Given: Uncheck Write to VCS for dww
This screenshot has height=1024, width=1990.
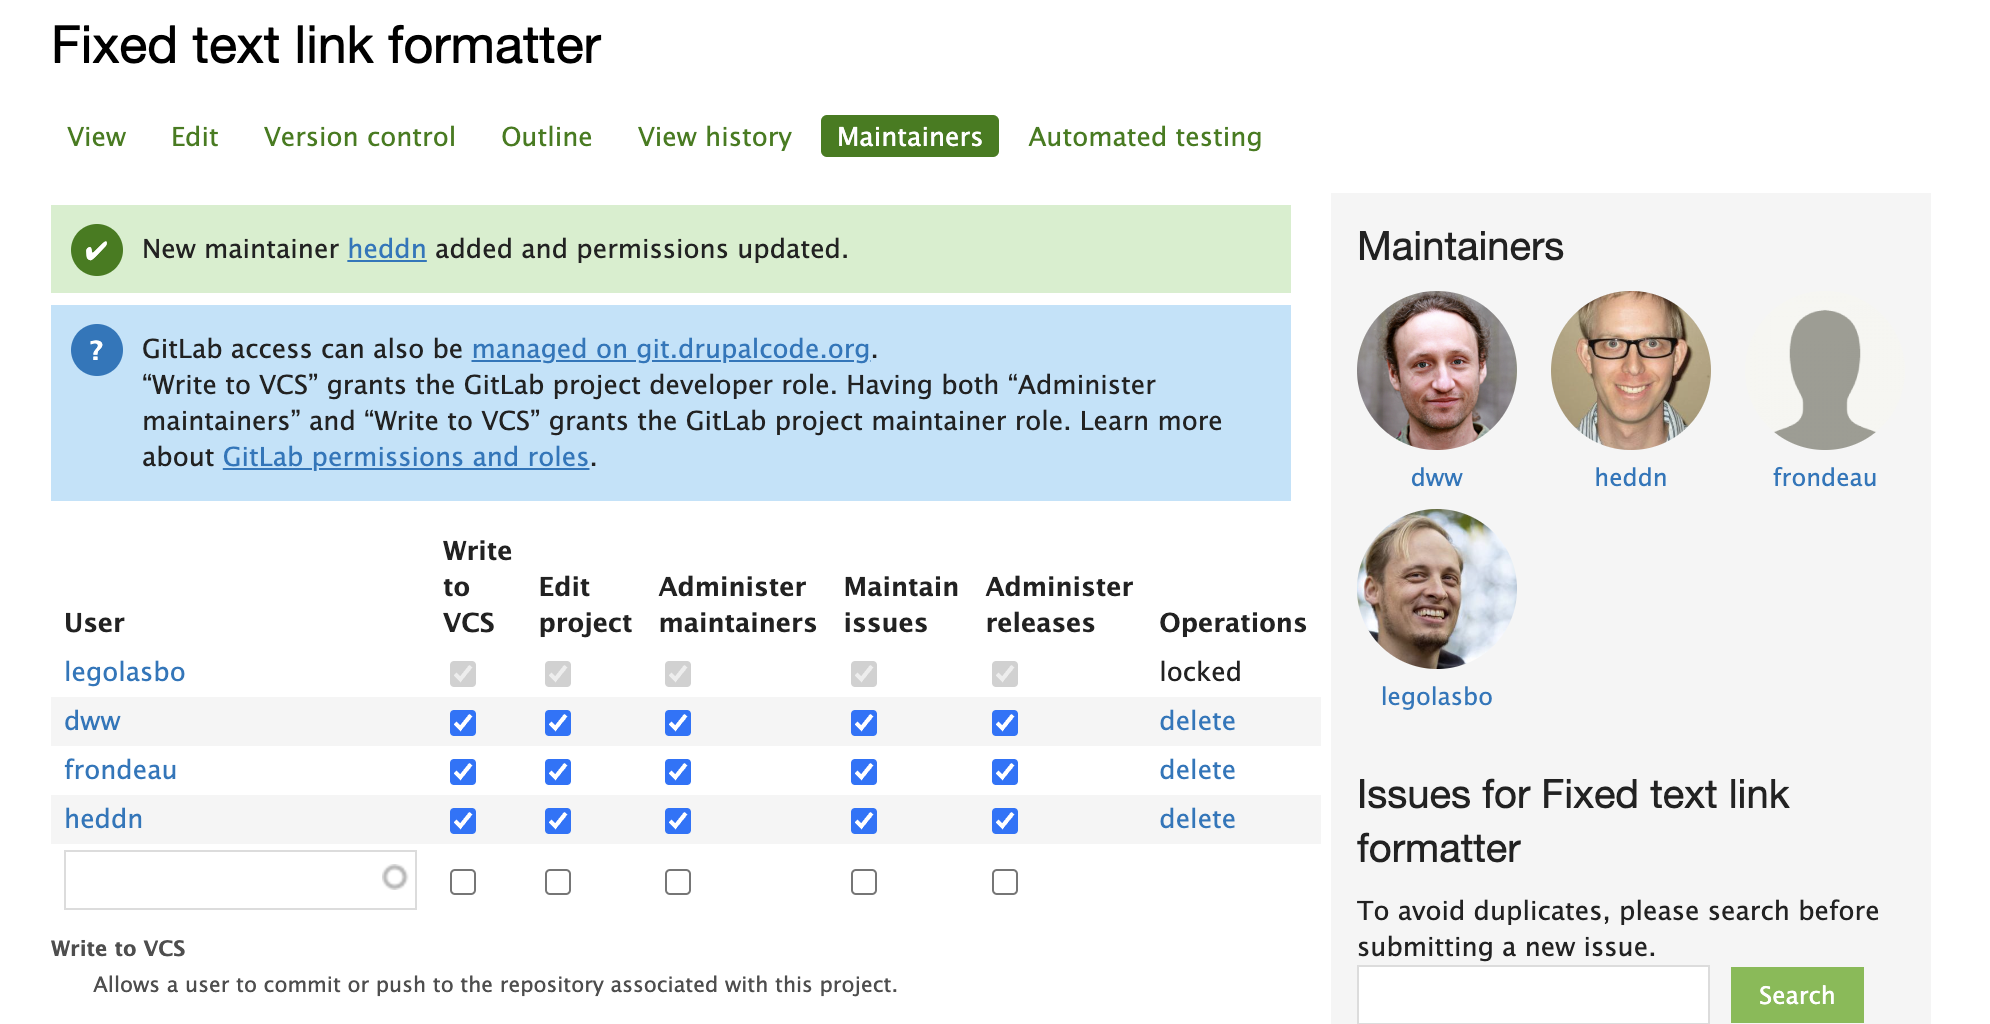Looking at the screenshot, I should 462,722.
